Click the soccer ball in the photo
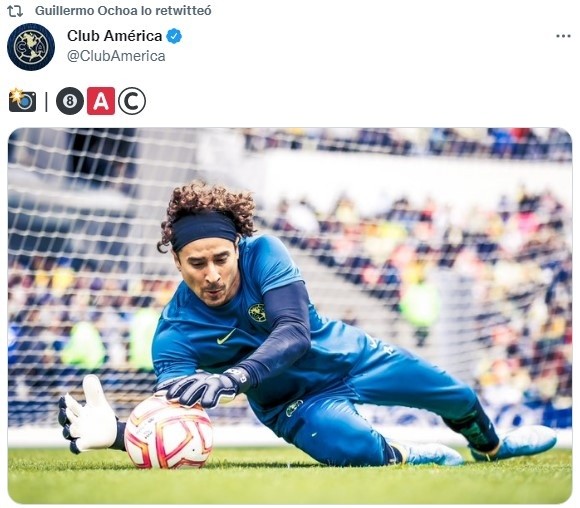580x508 pixels. tap(169, 432)
